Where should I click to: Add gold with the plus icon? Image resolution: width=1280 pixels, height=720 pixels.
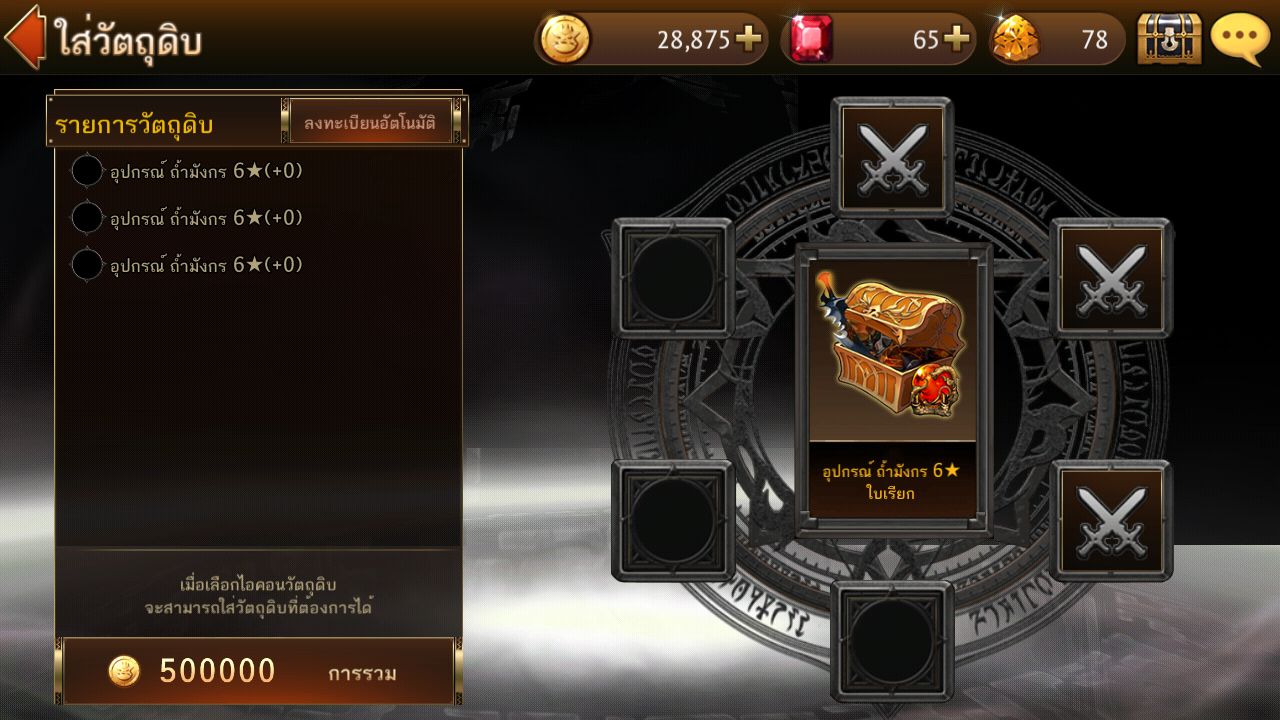click(748, 39)
